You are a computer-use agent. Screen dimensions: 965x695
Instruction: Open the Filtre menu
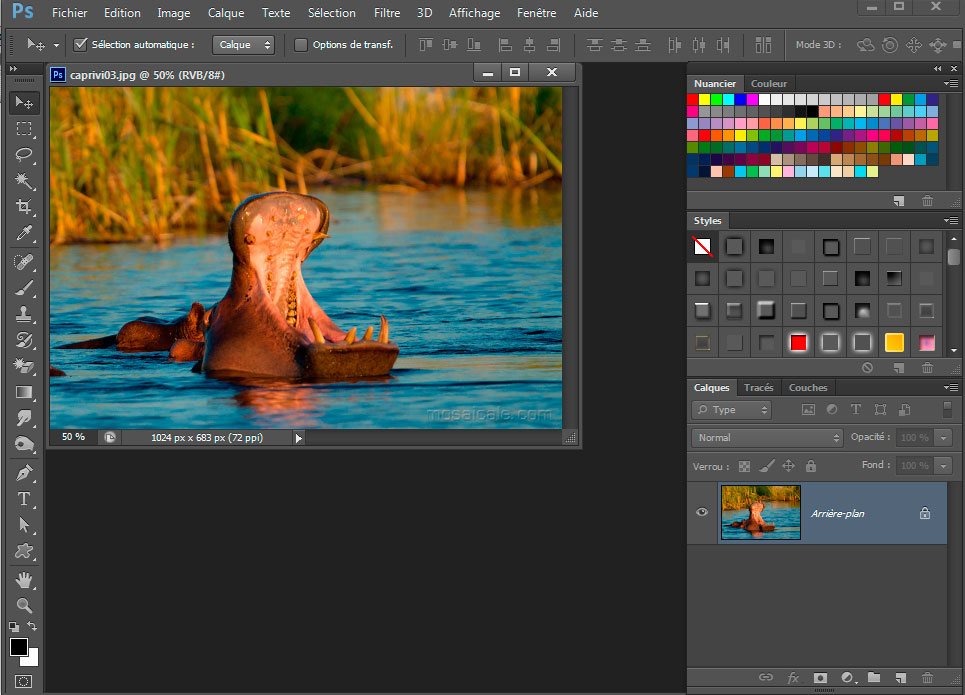pyautogui.click(x=387, y=13)
